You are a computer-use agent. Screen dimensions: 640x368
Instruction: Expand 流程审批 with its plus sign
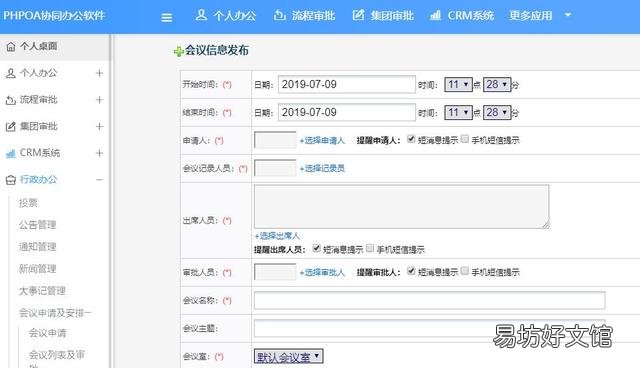tap(99, 100)
